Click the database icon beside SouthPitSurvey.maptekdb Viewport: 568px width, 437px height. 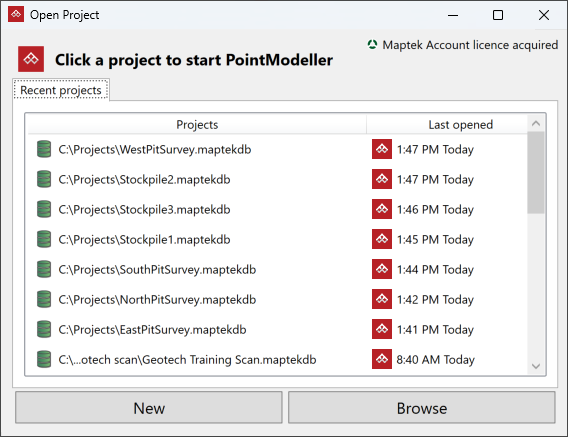[44, 269]
